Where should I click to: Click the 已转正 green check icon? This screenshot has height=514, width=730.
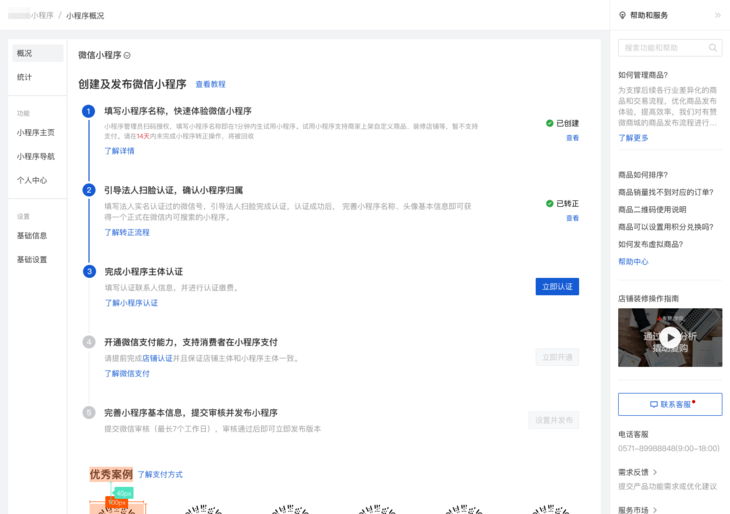tap(549, 203)
